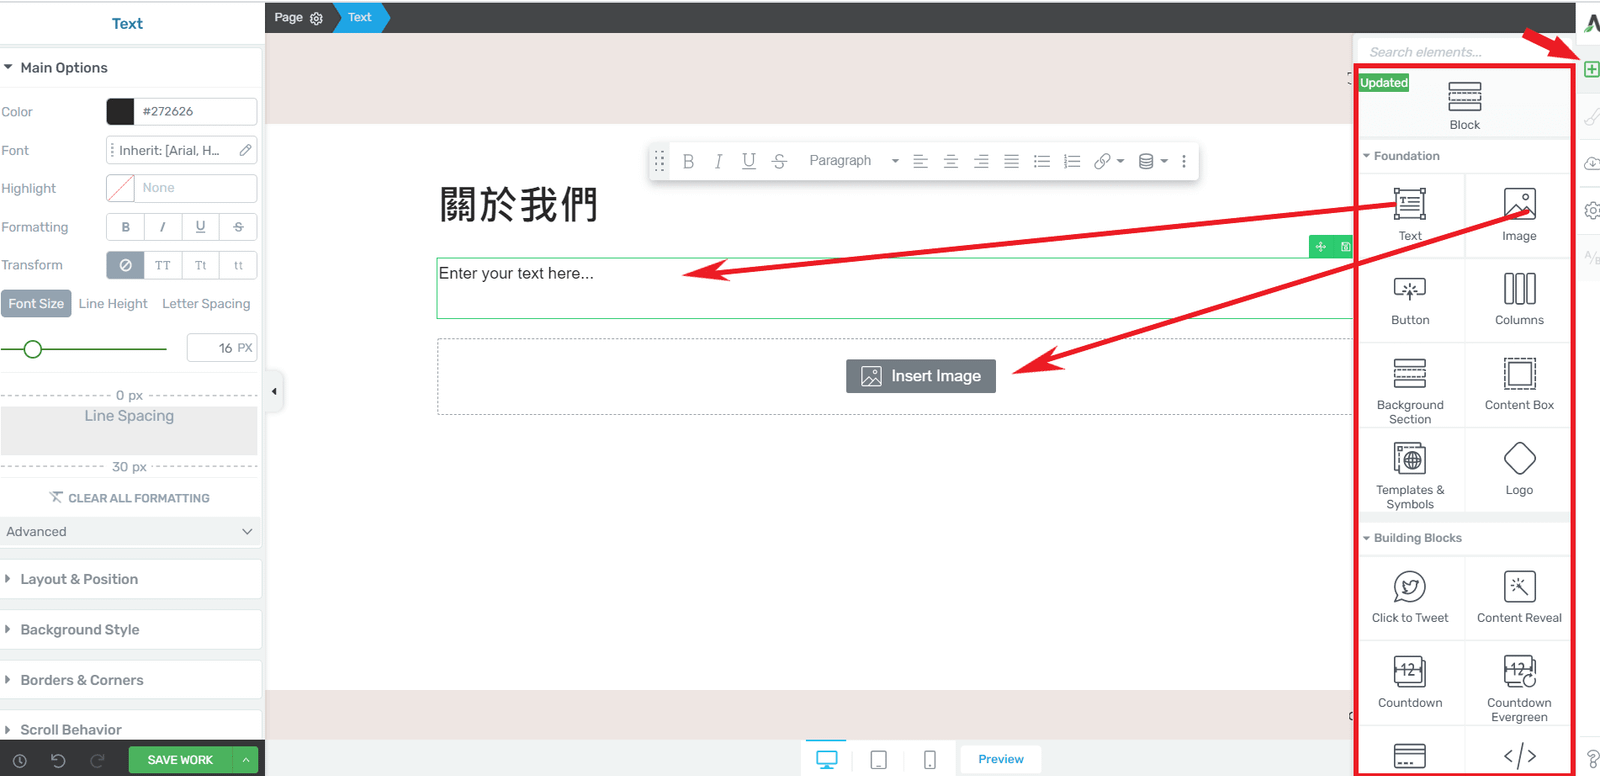Select the Font Size tab

click(x=36, y=304)
